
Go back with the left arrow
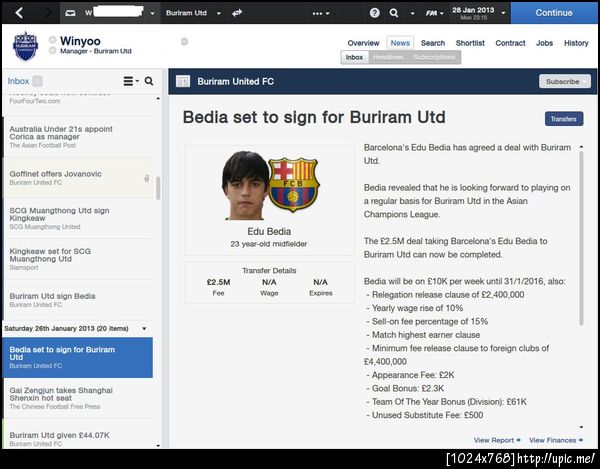pyautogui.click(x=19, y=13)
